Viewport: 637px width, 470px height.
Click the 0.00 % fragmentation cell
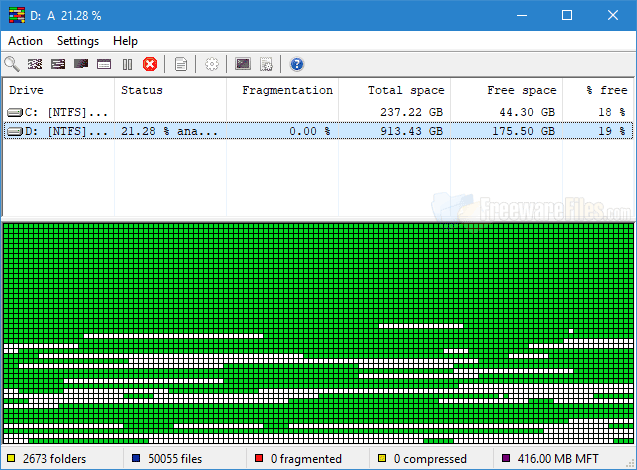(310, 131)
